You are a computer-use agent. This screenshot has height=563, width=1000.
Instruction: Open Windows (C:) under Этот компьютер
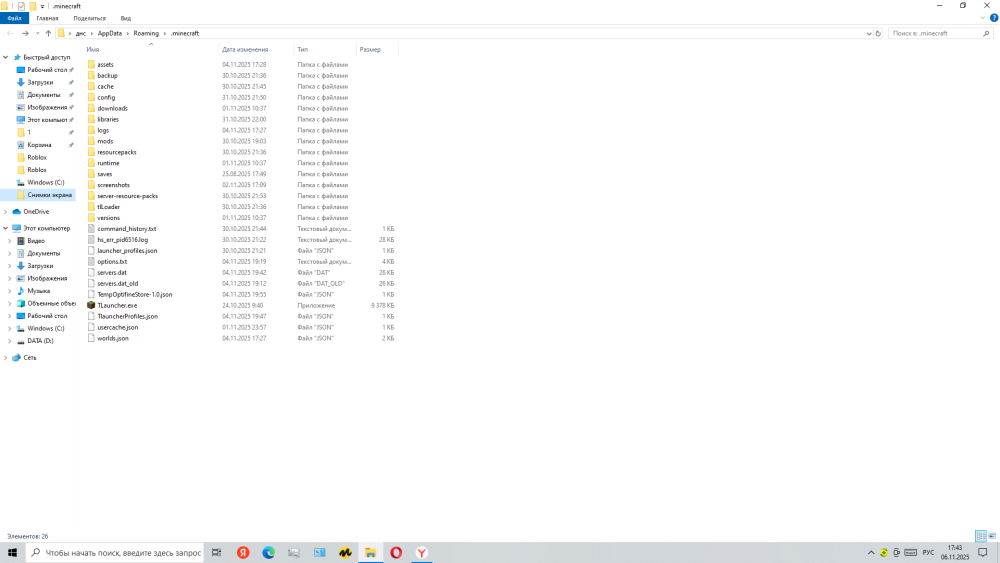coord(45,328)
